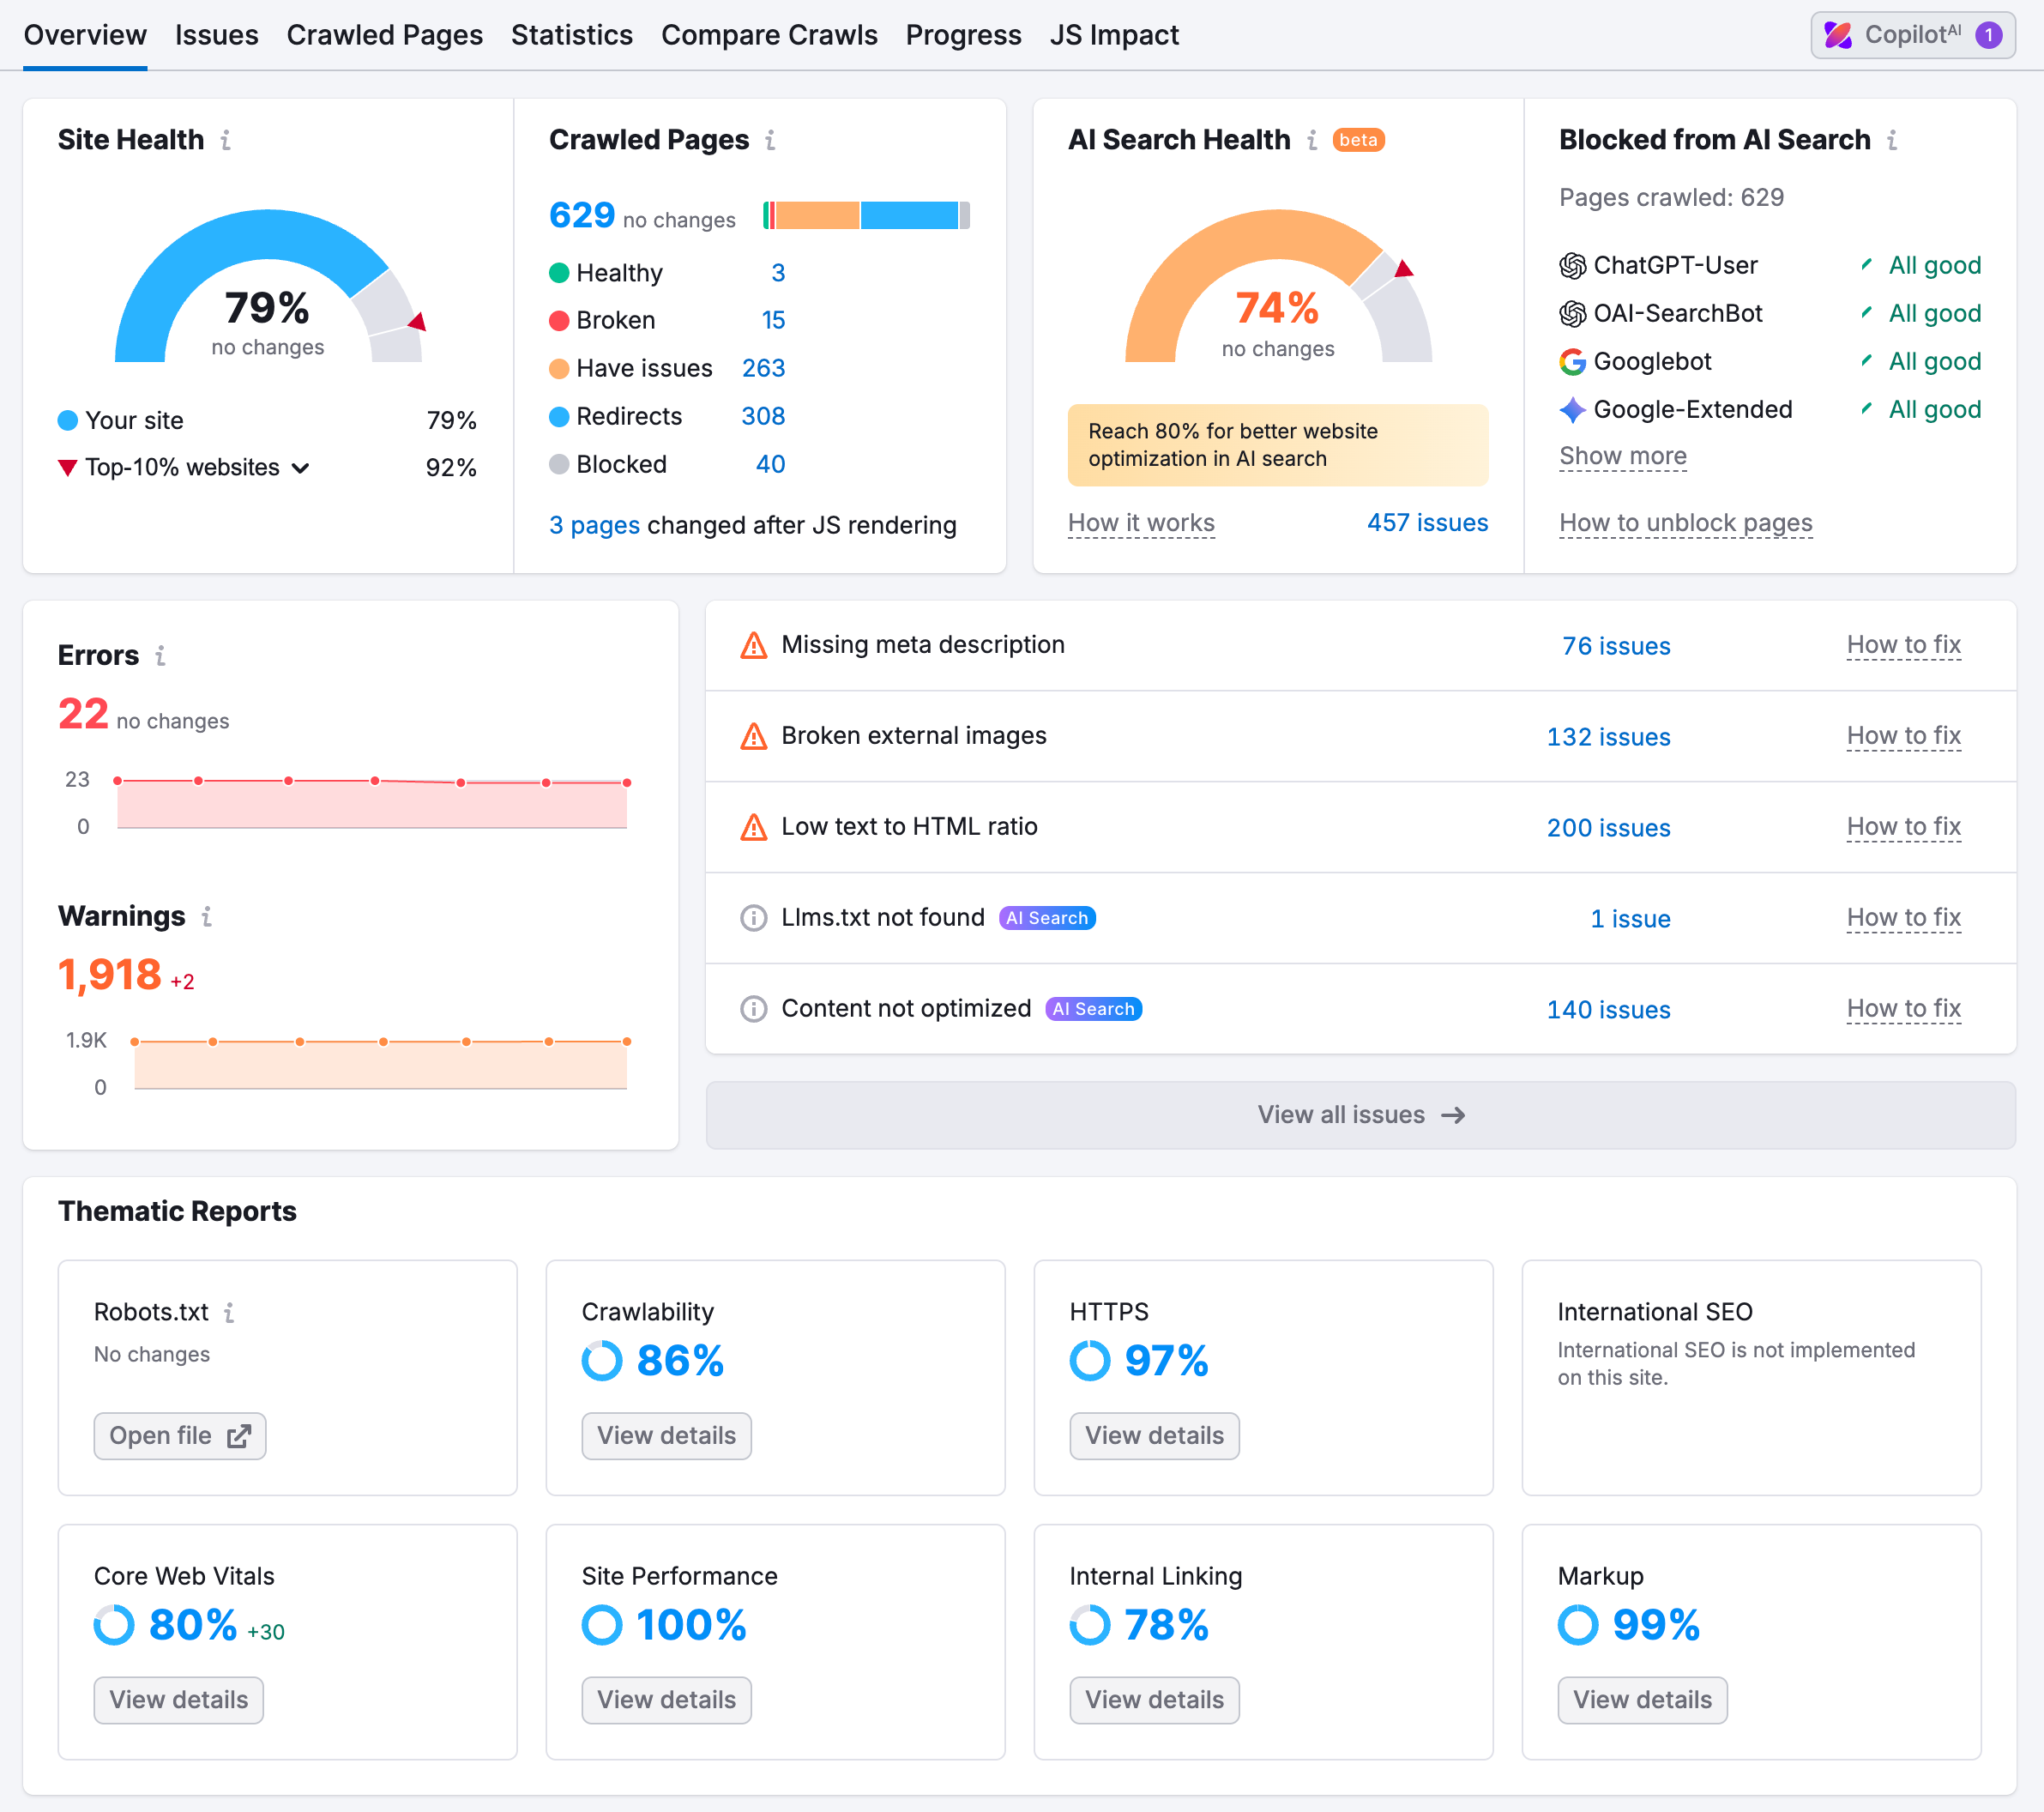The width and height of the screenshot is (2044, 1812).
Task: Click the Errors info icon
Action: point(160,655)
